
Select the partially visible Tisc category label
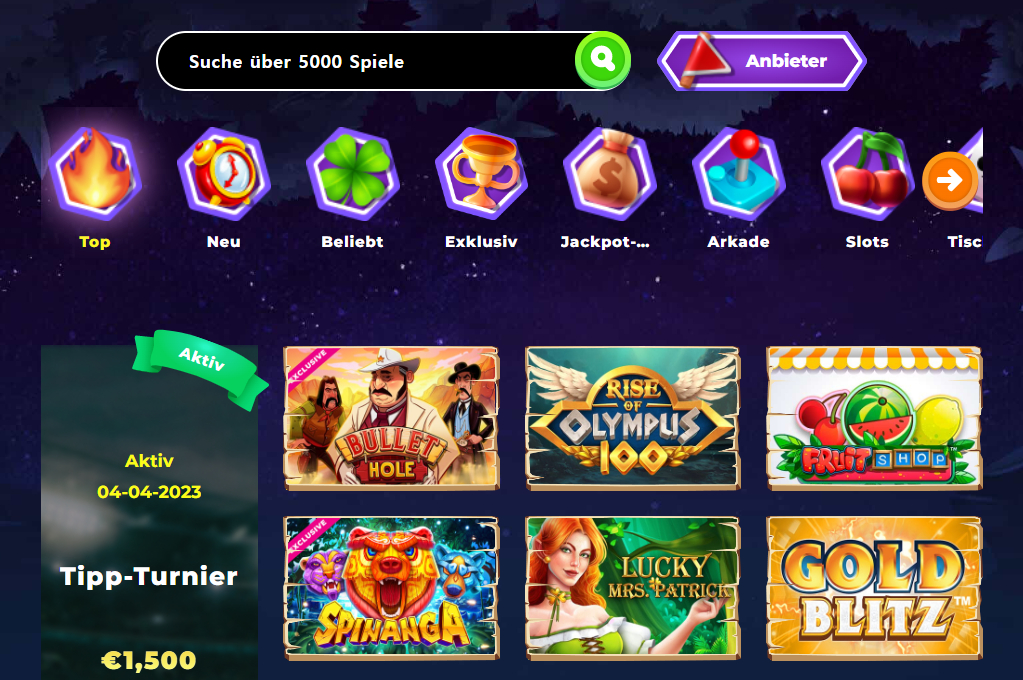(x=964, y=241)
